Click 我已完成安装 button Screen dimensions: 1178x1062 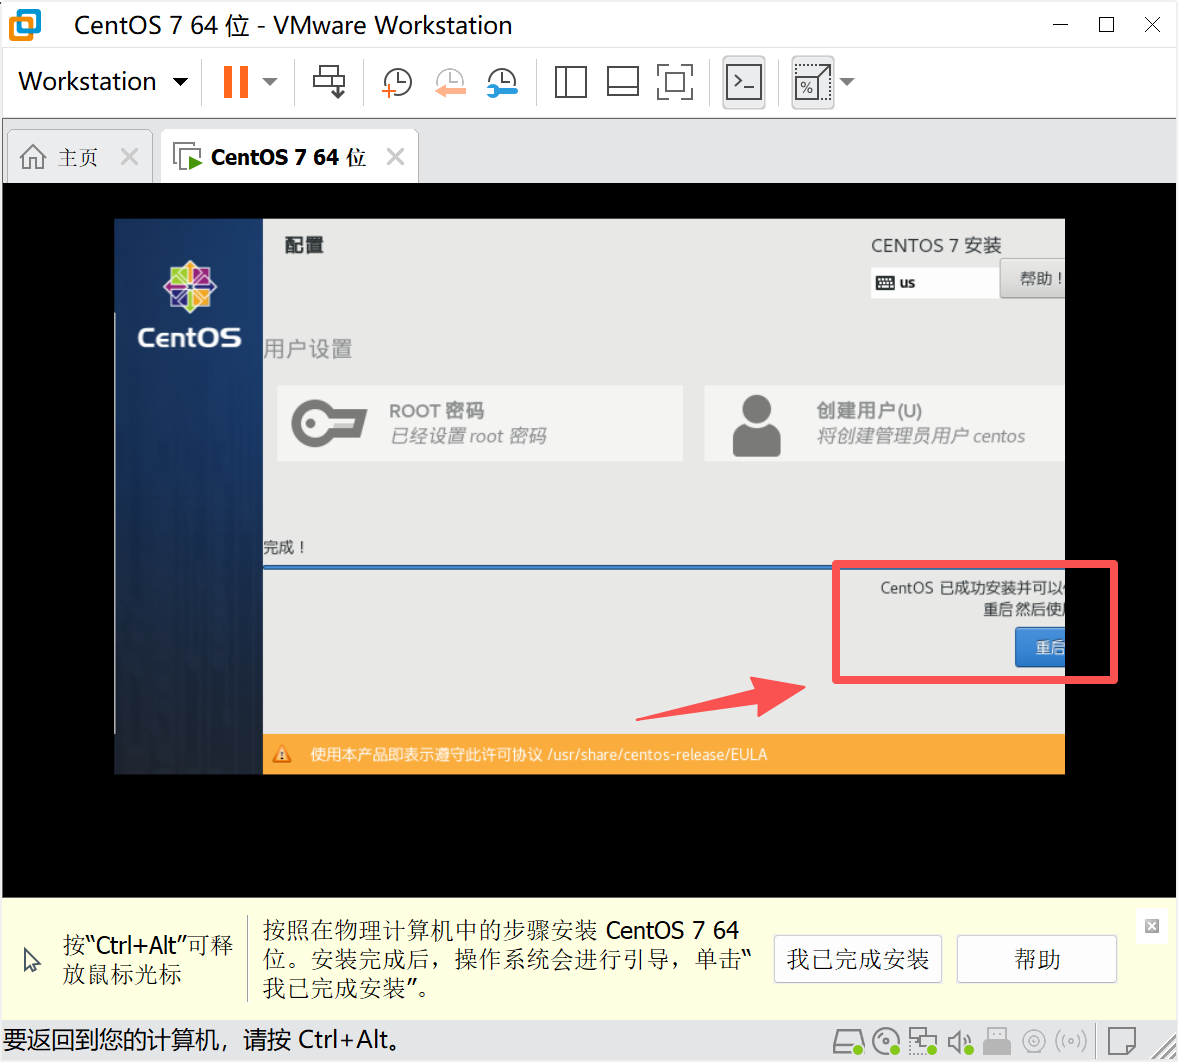click(857, 959)
